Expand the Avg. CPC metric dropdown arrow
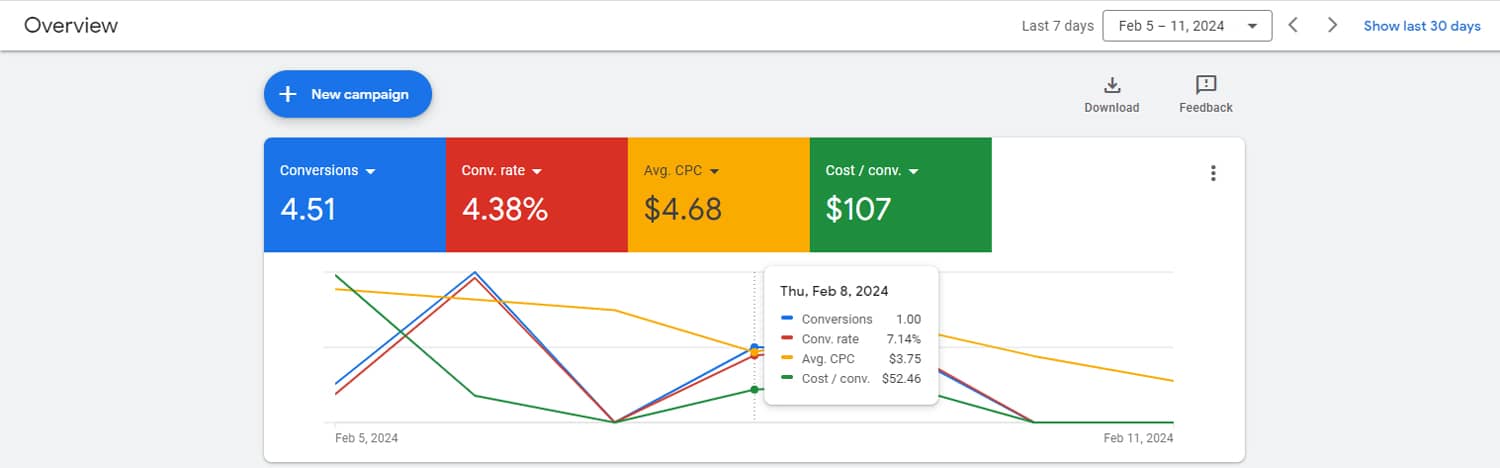Image resolution: width=1500 pixels, height=468 pixels. (714, 171)
